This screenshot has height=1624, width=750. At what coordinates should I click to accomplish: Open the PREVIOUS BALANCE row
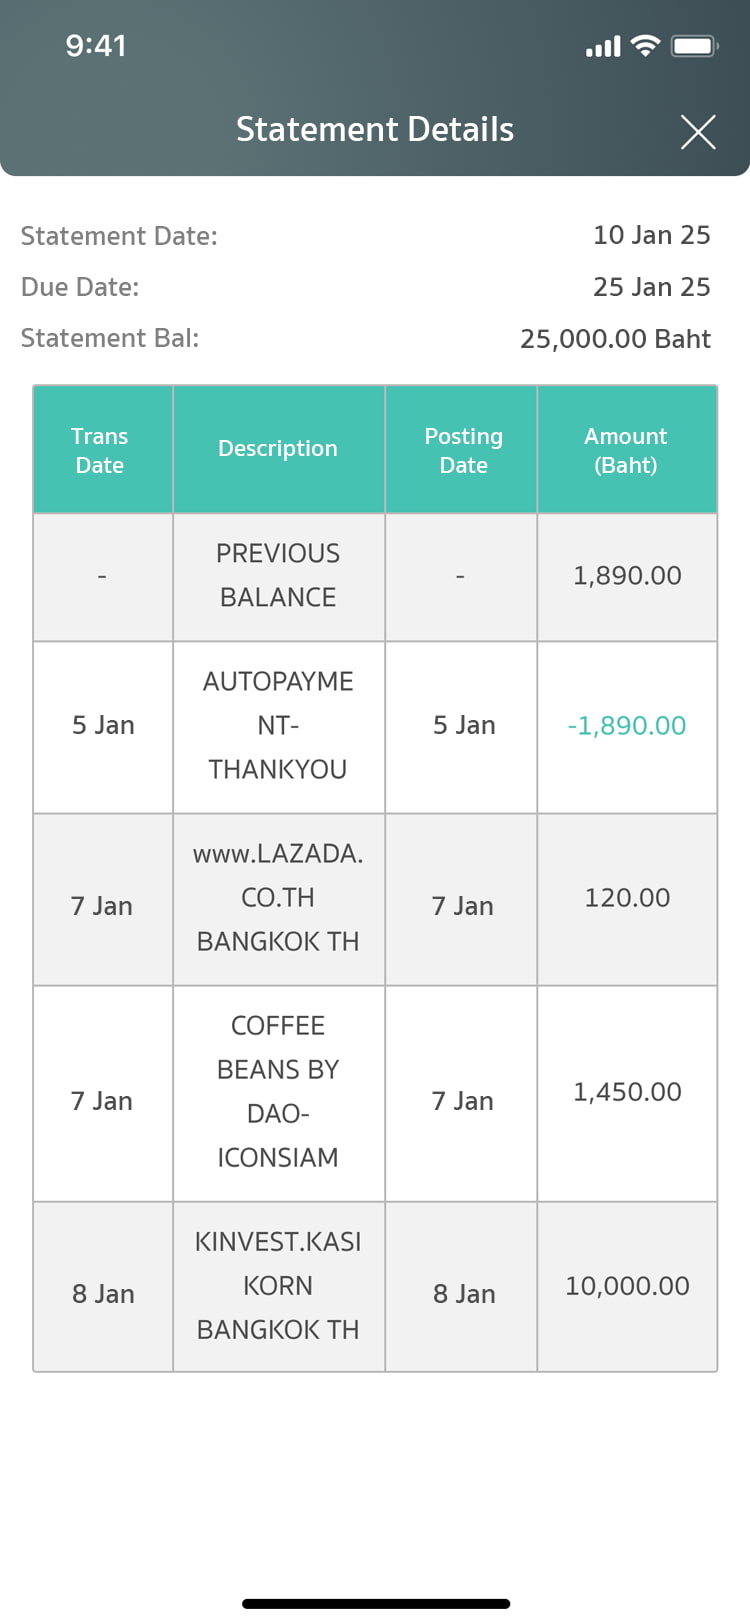[278, 576]
